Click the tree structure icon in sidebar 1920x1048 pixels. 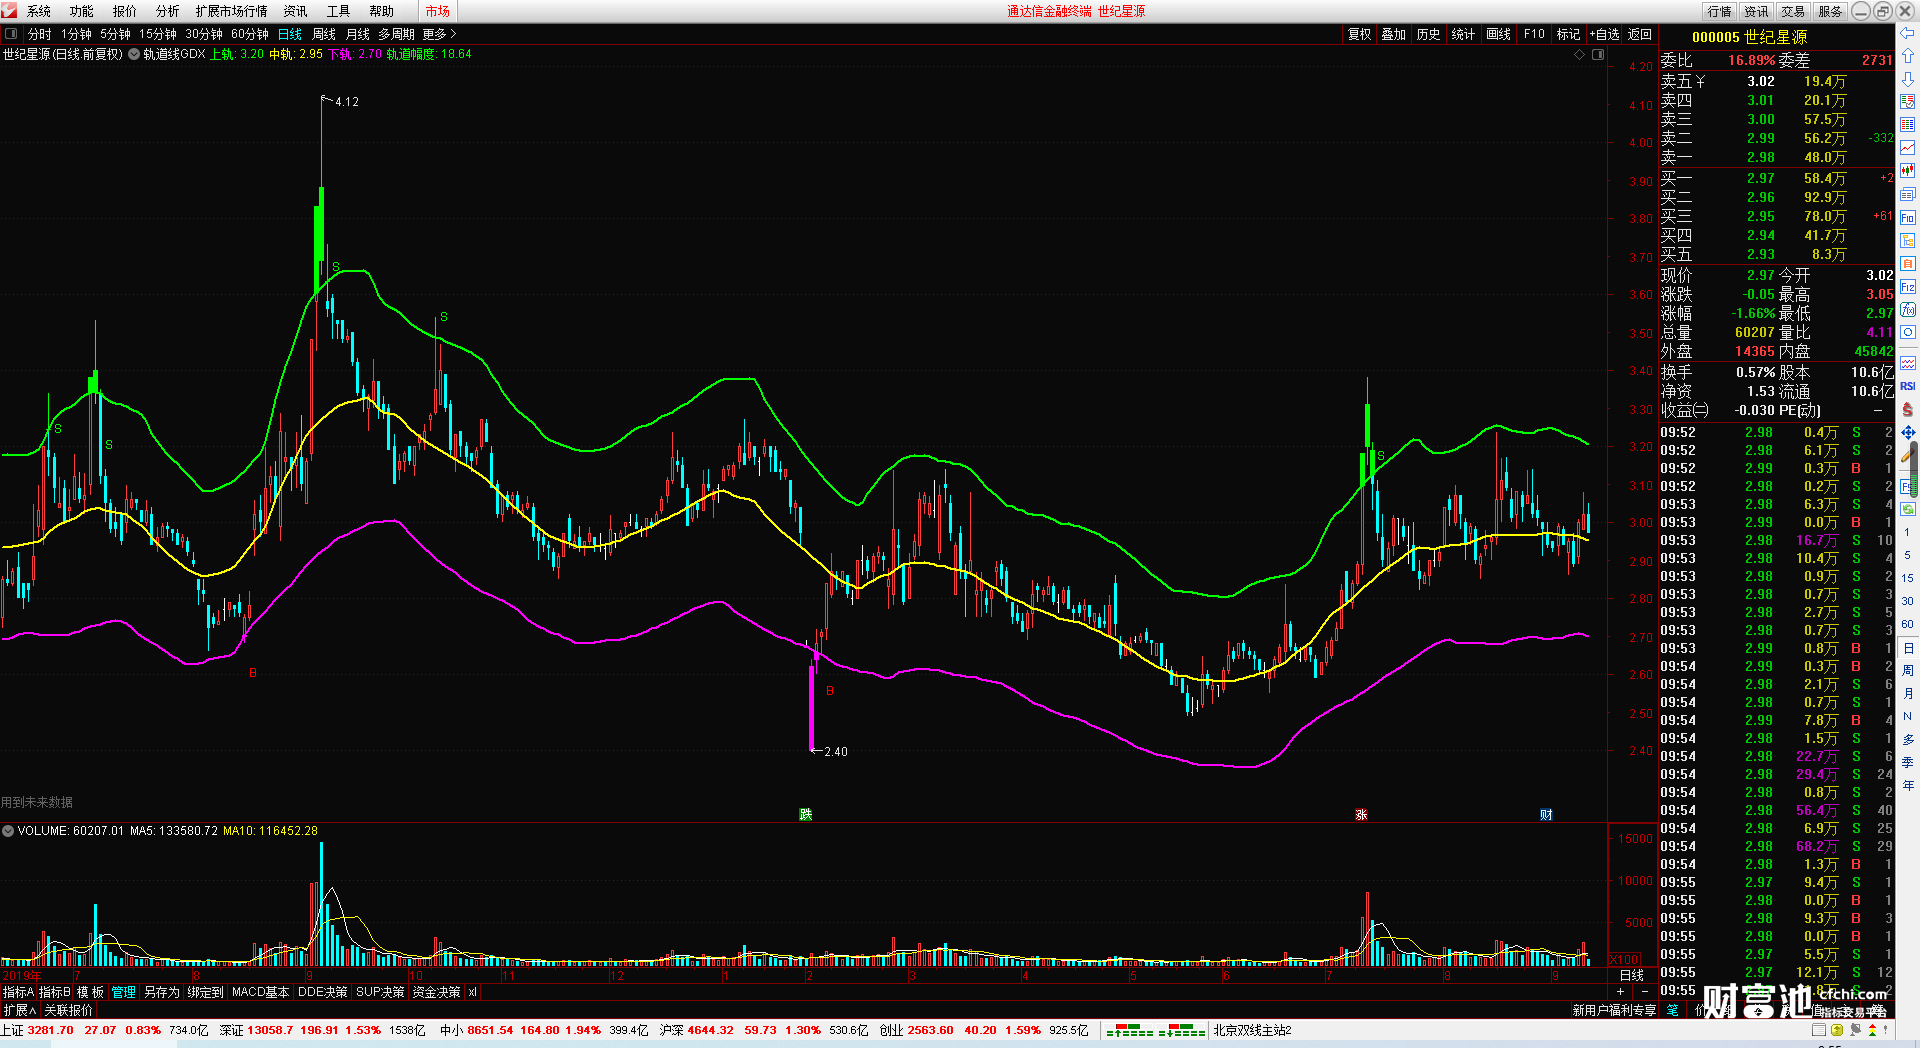[x=1908, y=240]
